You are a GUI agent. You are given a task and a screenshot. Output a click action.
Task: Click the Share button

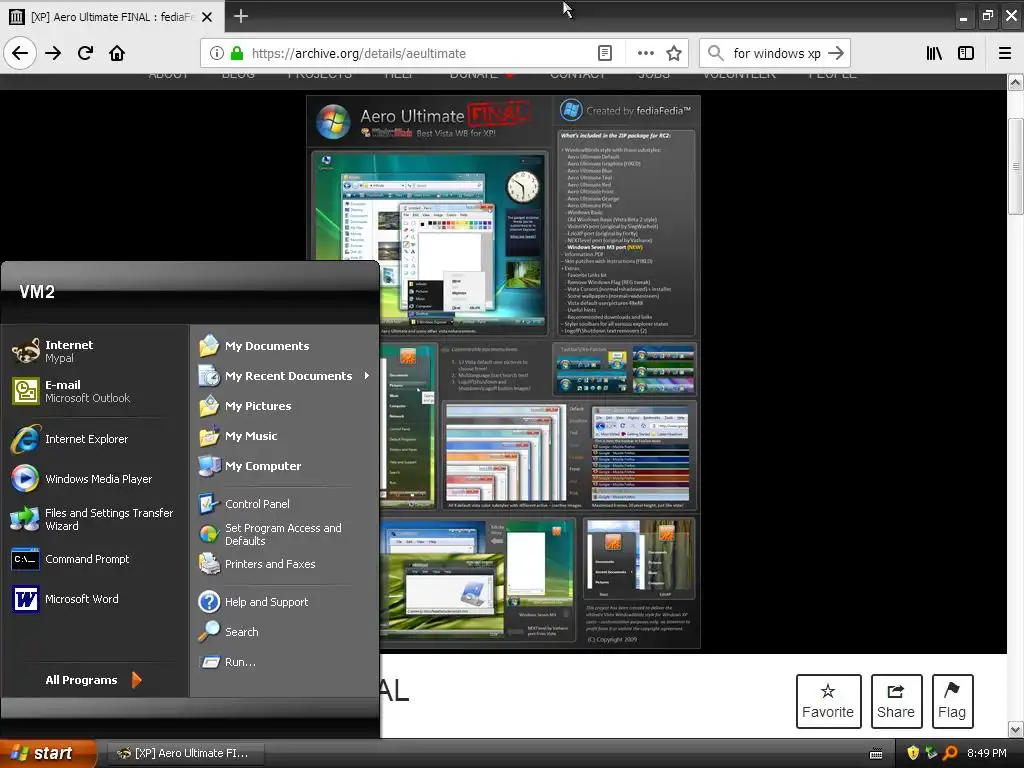tap(896, 701)
